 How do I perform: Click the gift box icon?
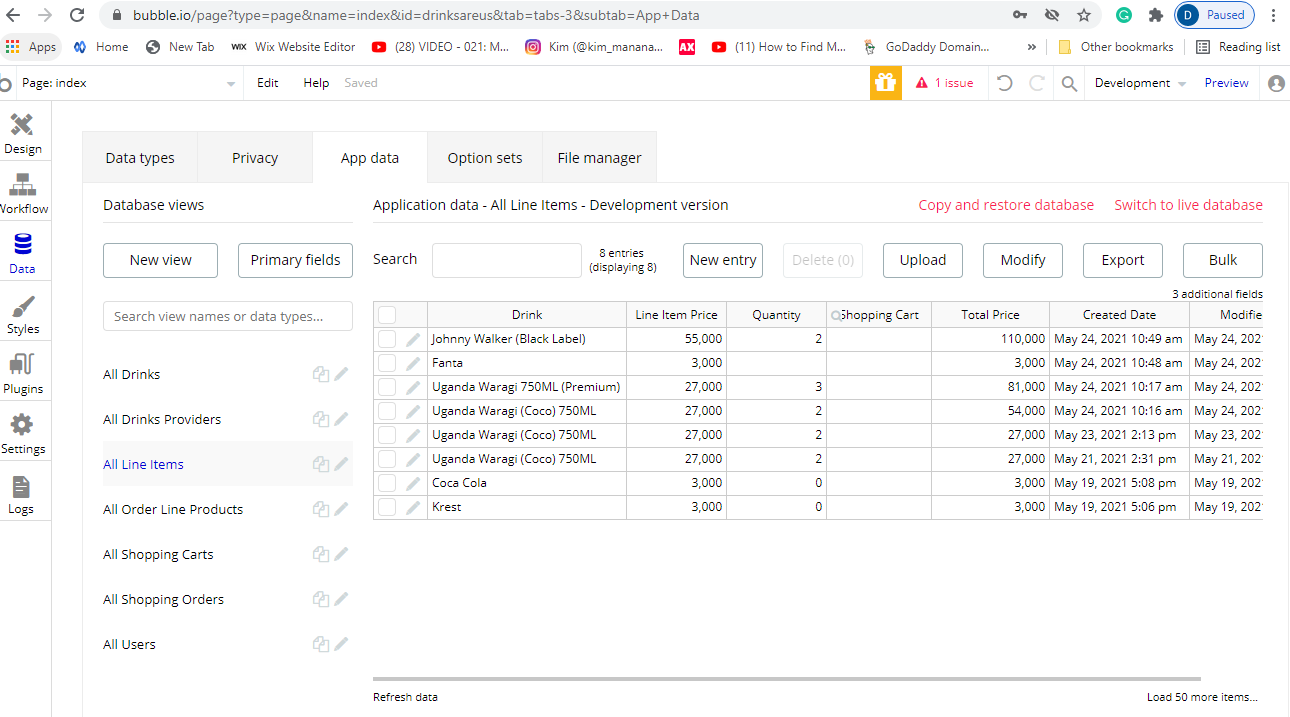click(885, 83)
